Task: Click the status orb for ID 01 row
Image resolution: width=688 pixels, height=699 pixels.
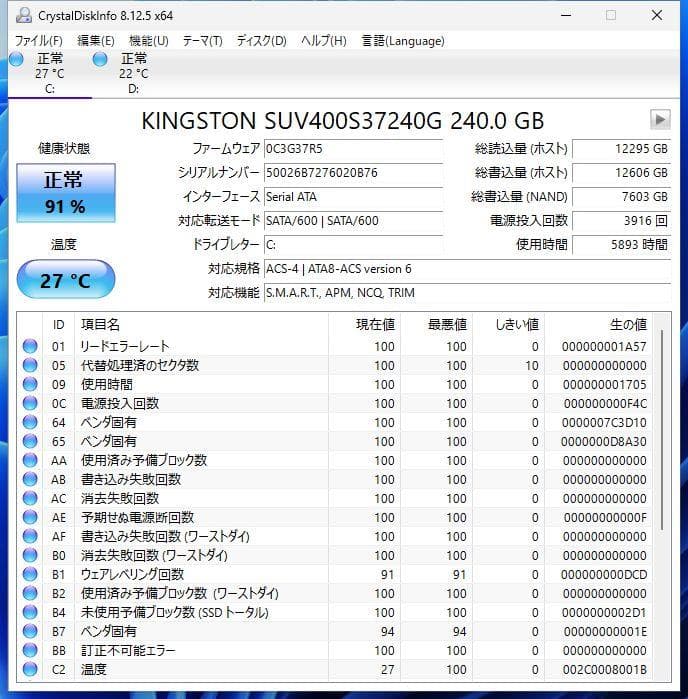Action: pos(30,346)
